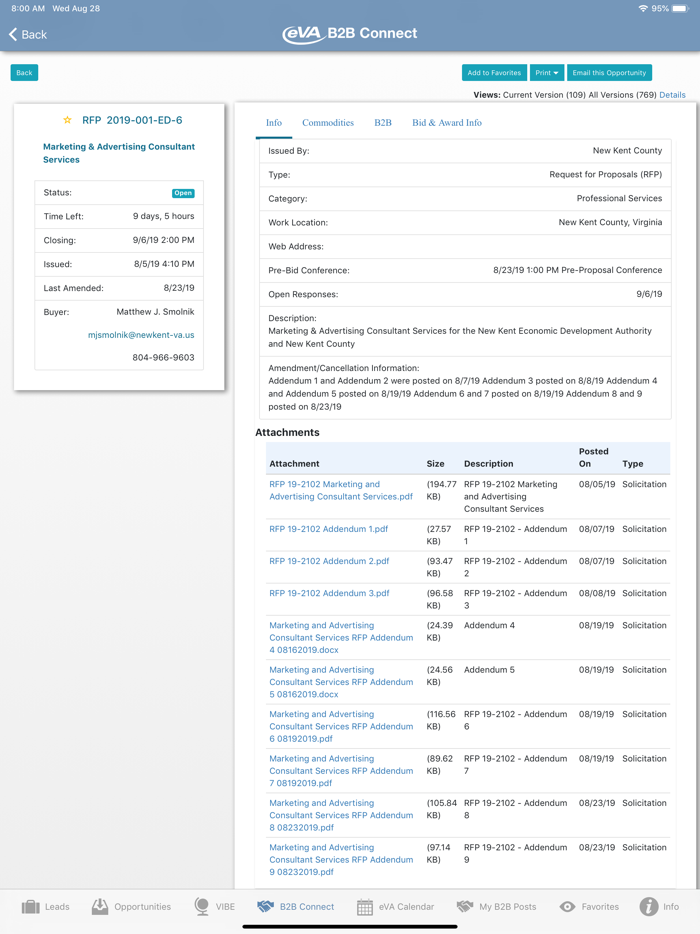This screenshot has height=934, width=700.
Task: Open the views Details link
Action: point(672,95)
